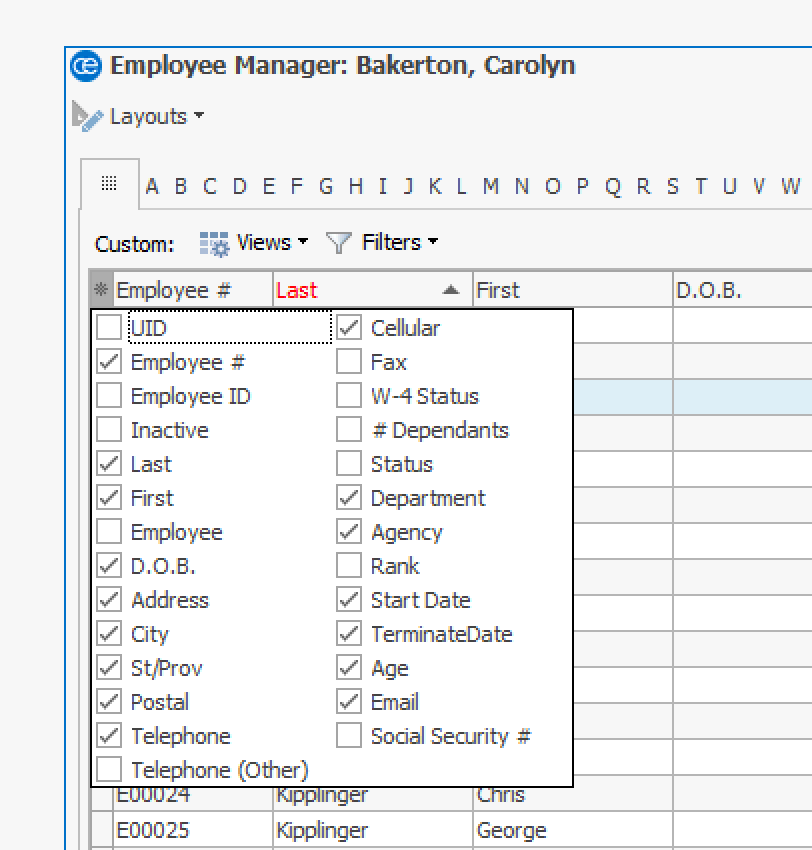Hide the Age column

[x=349, y=668]
